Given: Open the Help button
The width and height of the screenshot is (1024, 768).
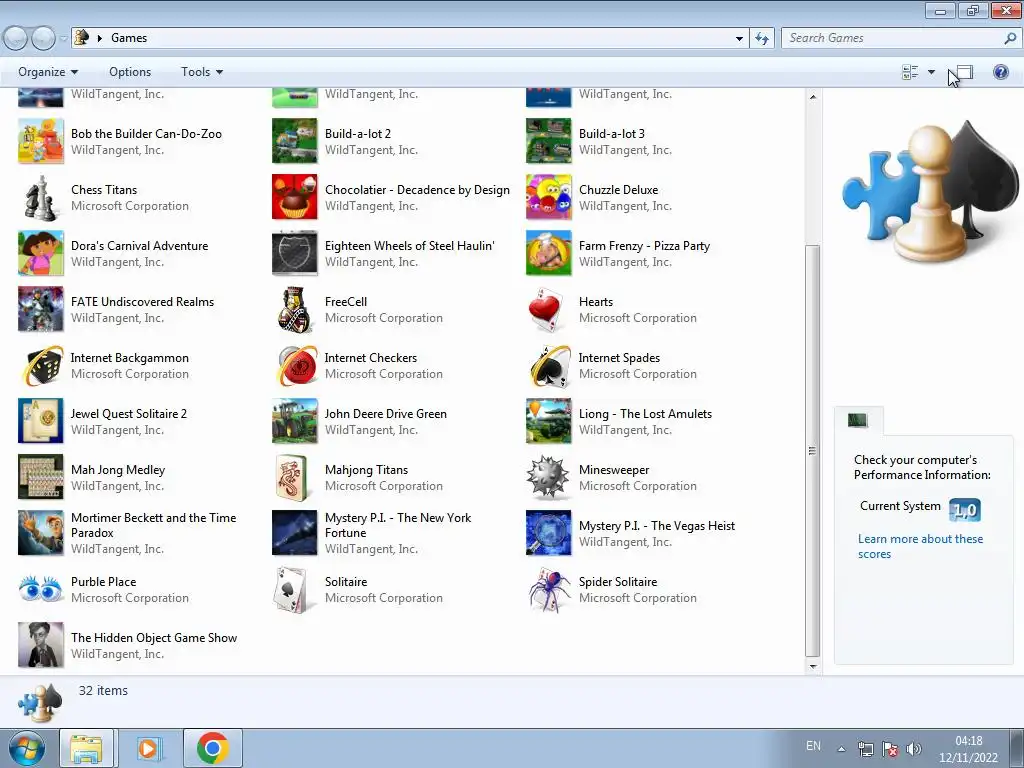Looking at the screenshot, I should 1000,72.
